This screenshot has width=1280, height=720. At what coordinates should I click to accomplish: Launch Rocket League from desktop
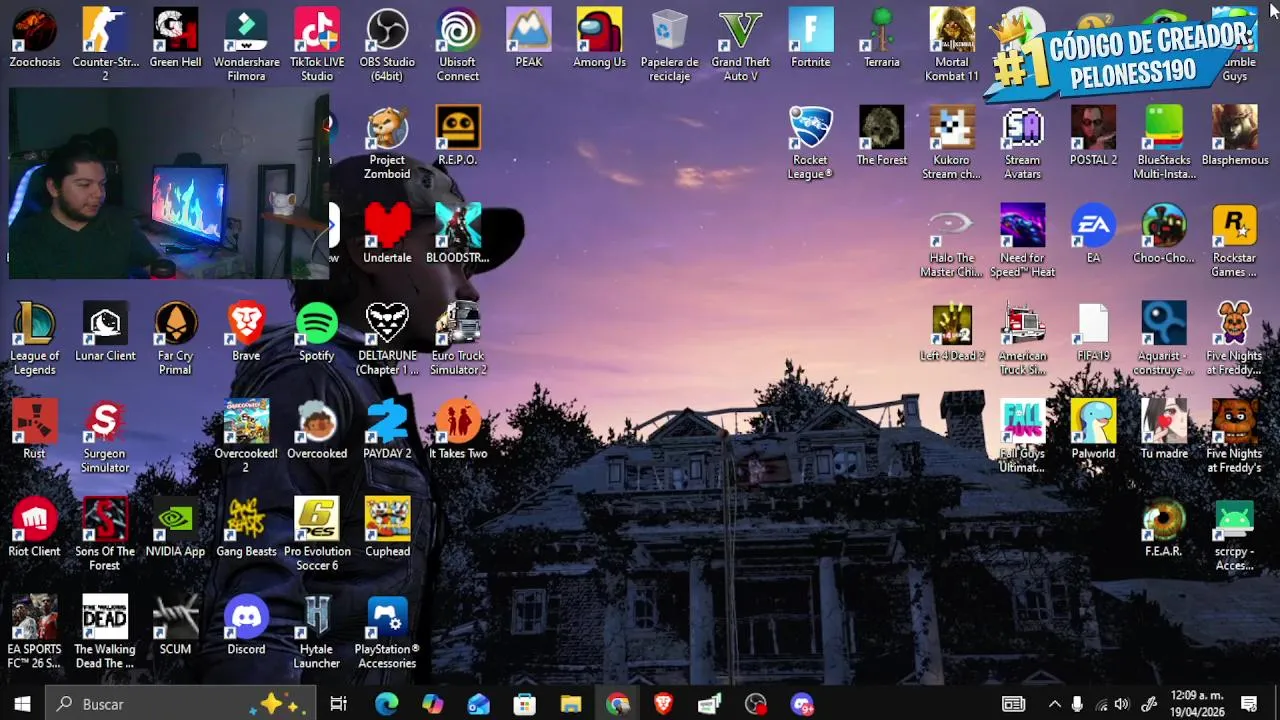[x=811, y=144]
